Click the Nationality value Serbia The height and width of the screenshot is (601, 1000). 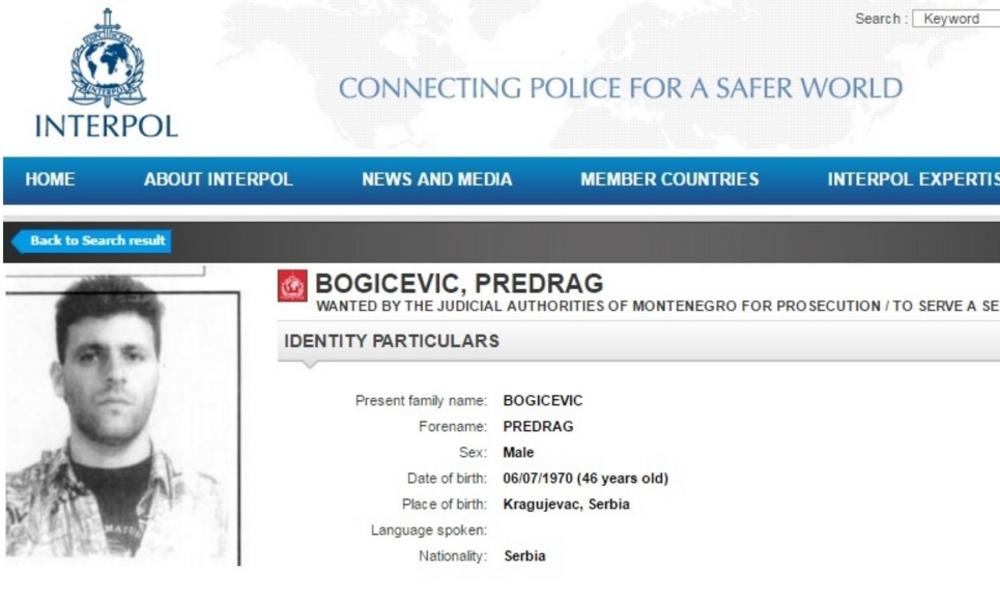pos(524,556)
